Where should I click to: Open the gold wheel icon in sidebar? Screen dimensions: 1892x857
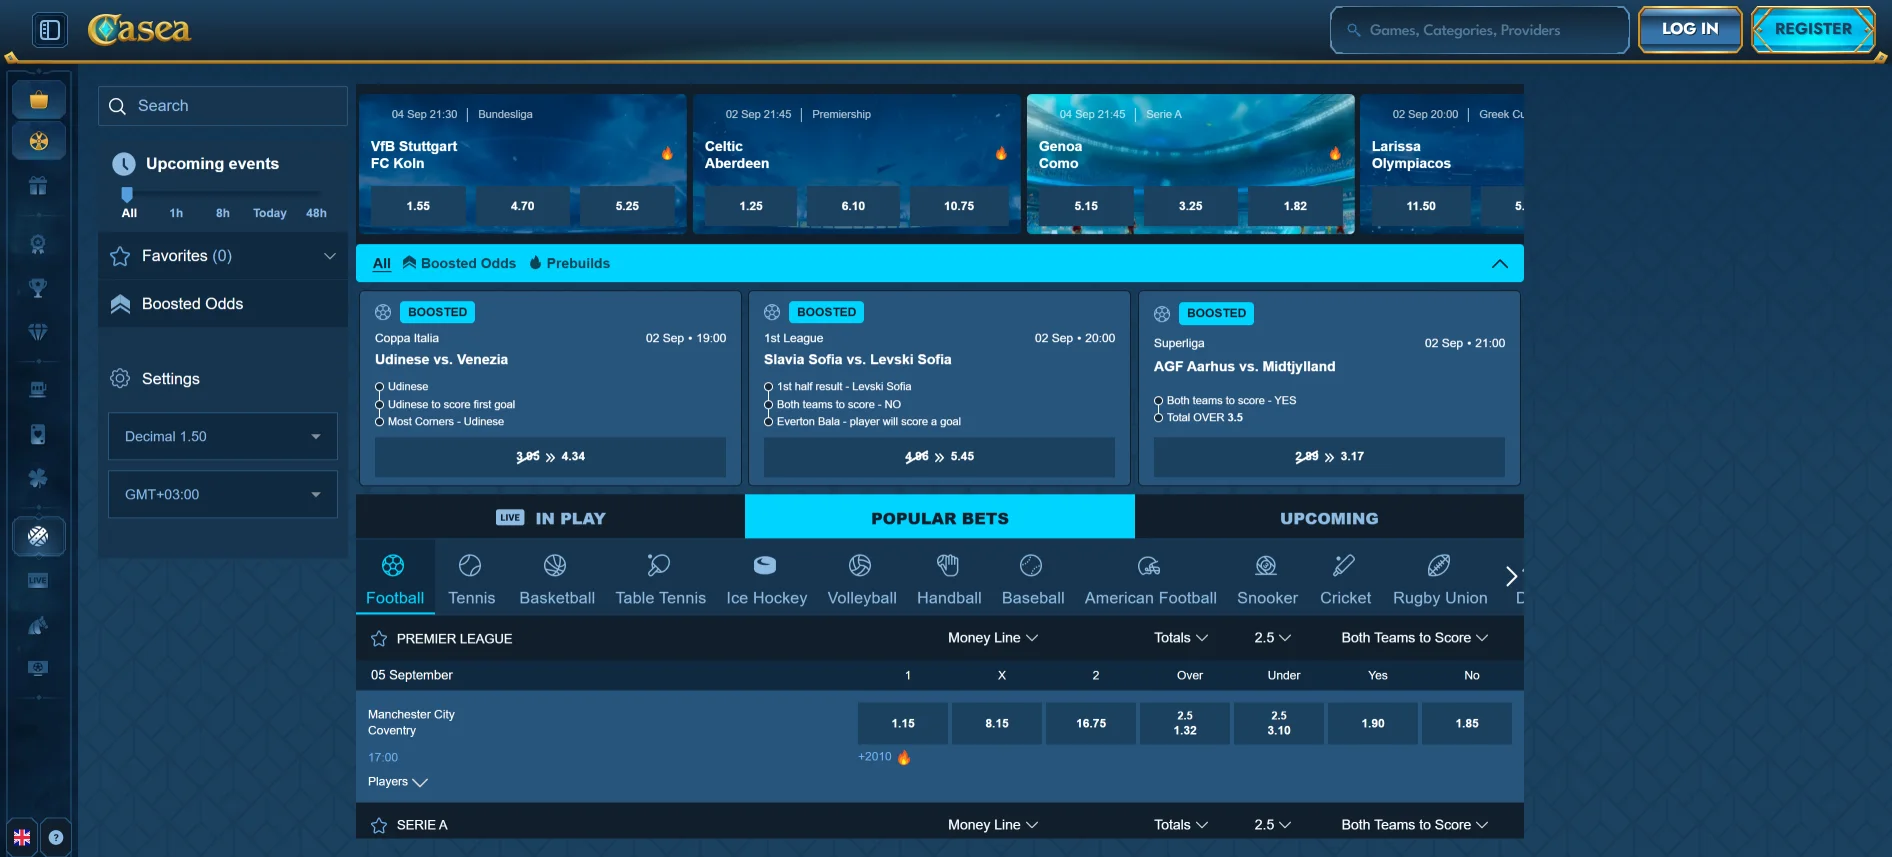39,141
